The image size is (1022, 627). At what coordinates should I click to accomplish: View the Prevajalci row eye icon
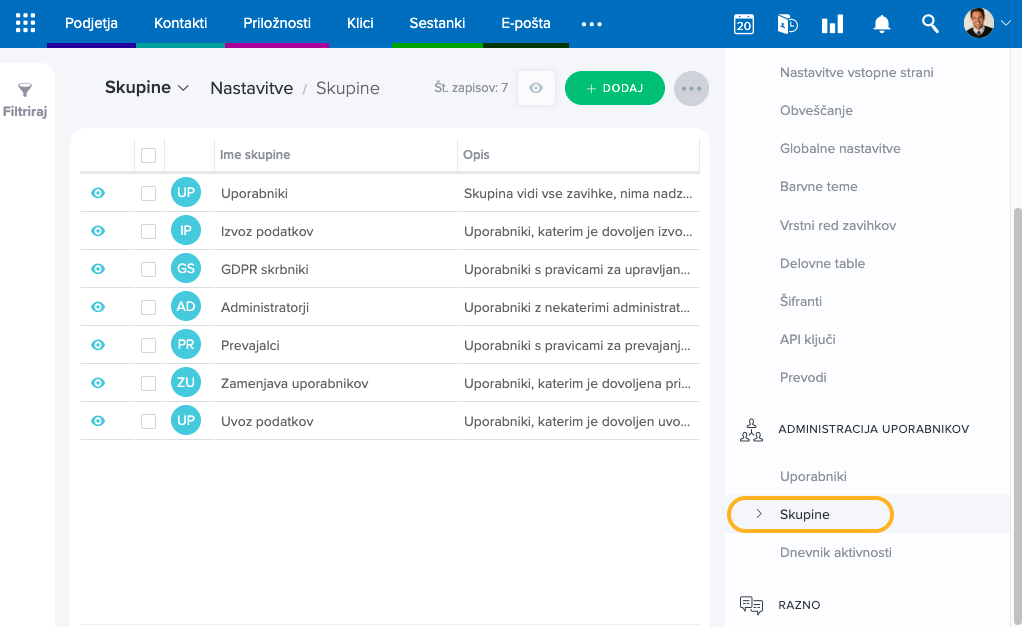98,345
